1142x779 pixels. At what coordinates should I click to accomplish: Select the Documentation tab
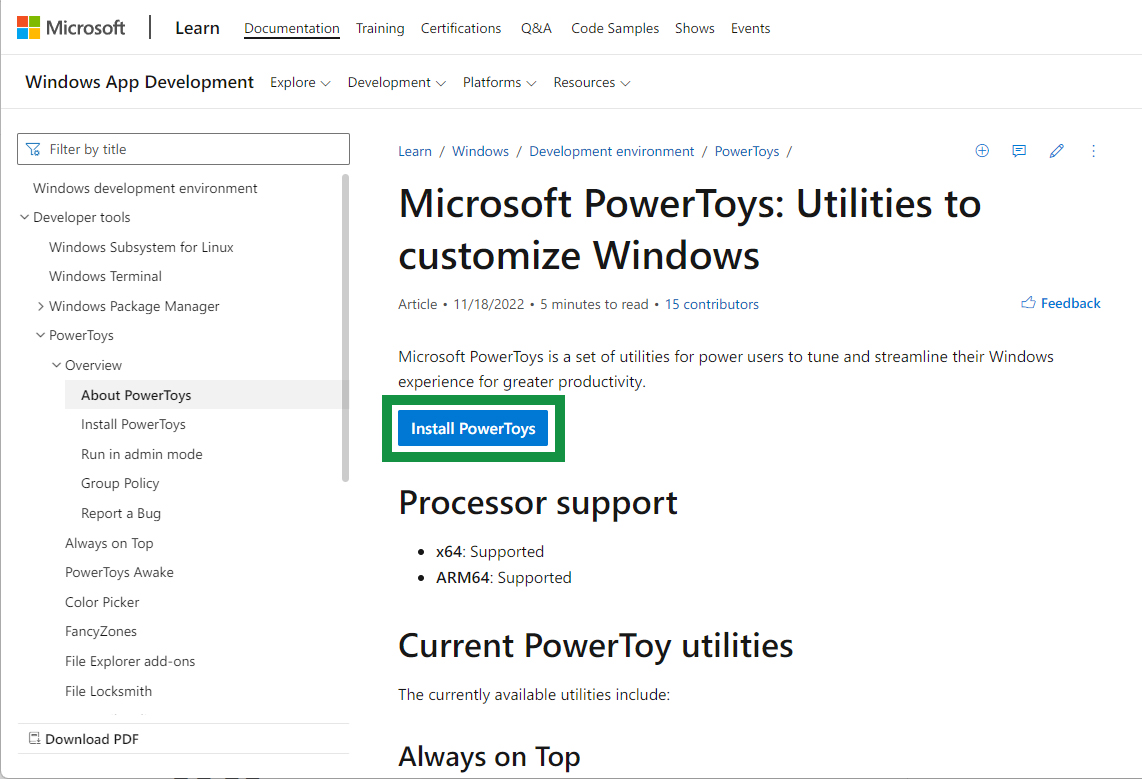(291, 28)
